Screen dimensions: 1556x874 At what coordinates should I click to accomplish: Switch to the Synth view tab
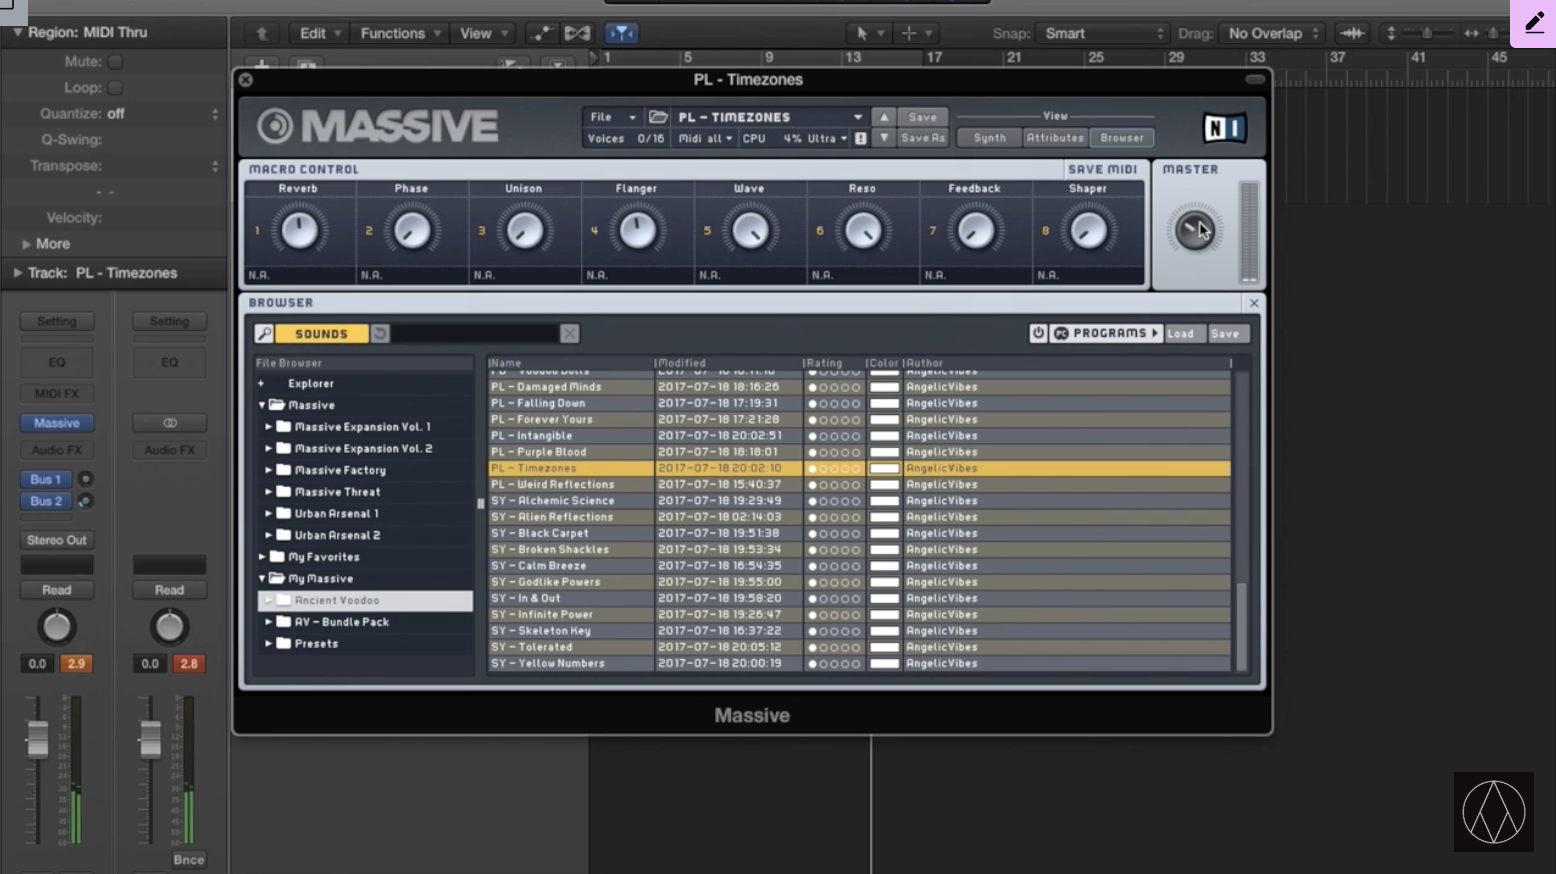coord(989,138)
